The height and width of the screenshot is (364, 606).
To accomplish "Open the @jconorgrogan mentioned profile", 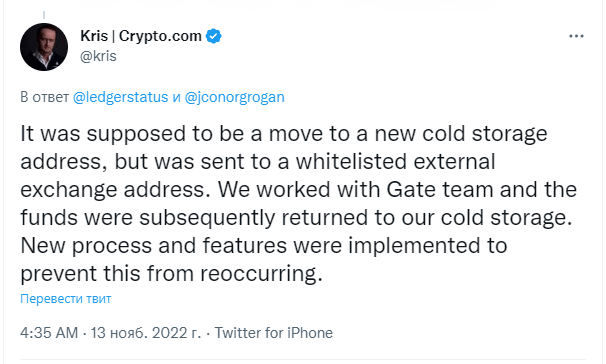I will pyautogui.click(x=235, y=97).
